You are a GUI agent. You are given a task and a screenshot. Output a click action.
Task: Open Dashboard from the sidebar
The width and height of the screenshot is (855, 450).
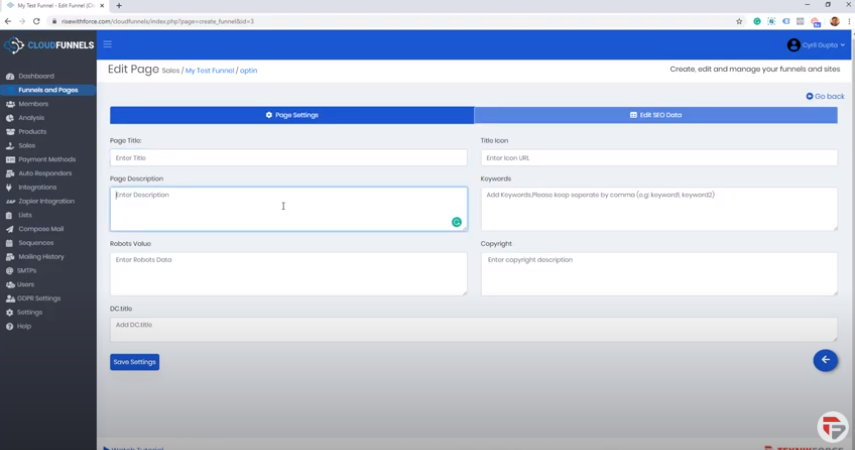(36, 76)
